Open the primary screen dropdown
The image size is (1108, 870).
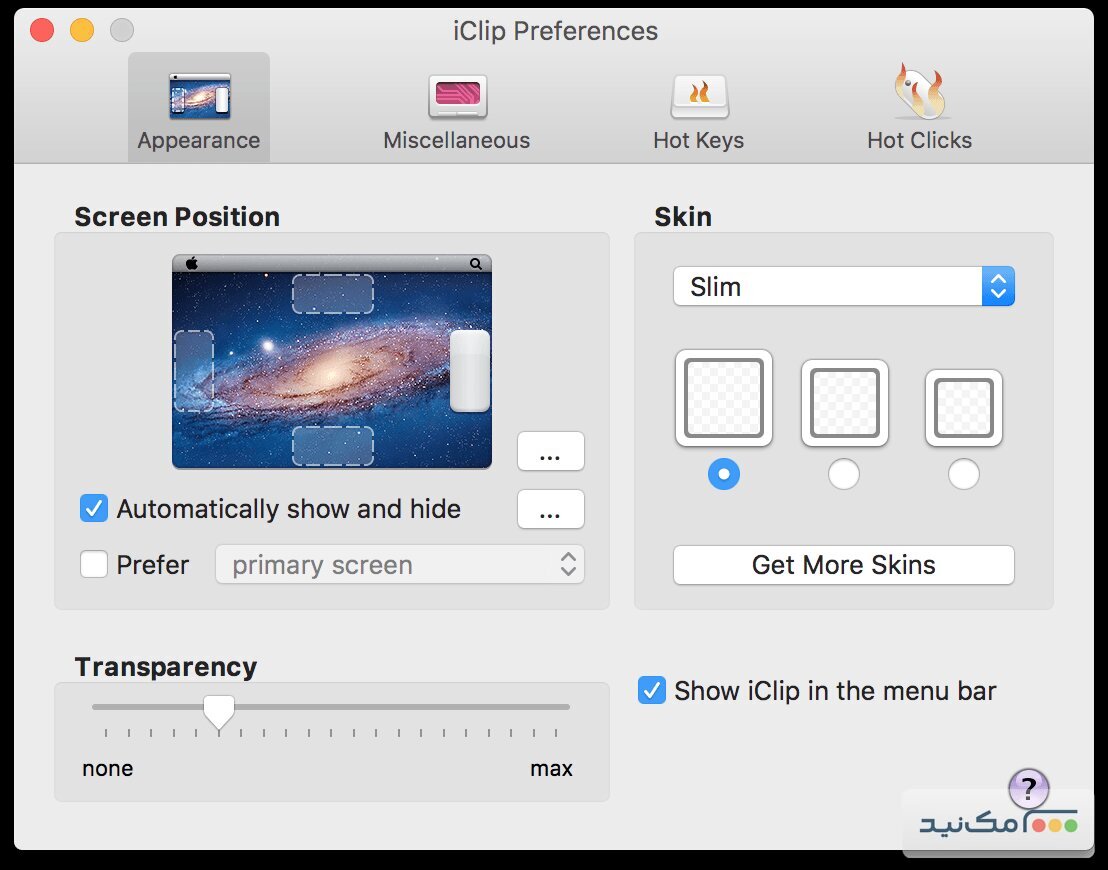[400, 565]
